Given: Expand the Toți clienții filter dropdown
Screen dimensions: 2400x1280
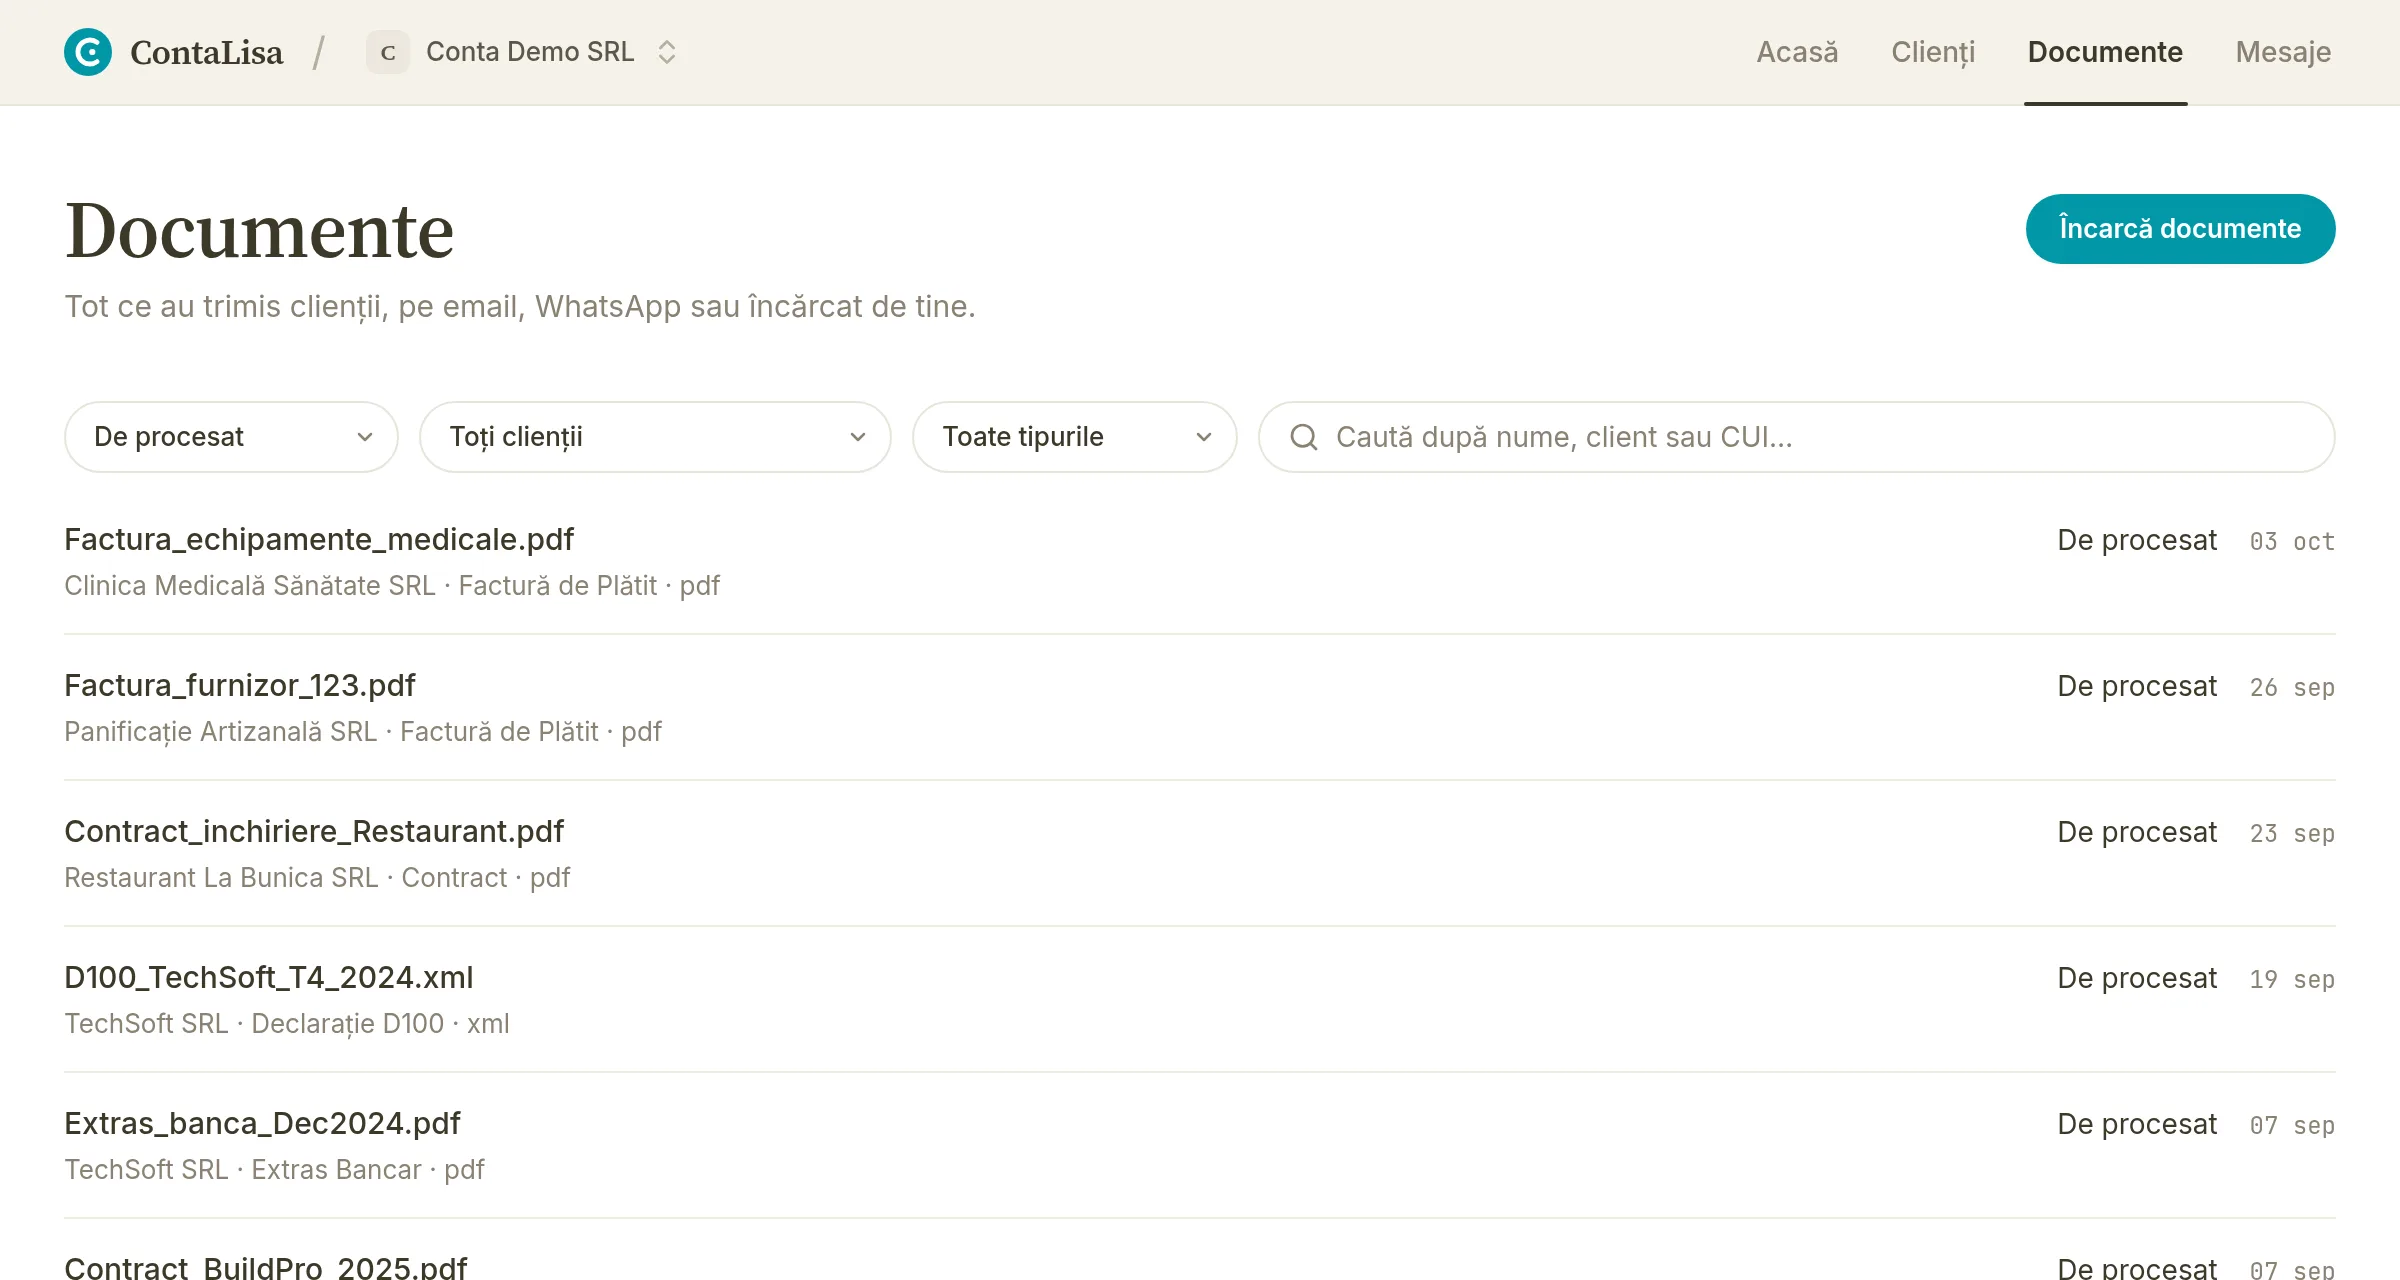Looking at the screenshot, I should click(655, 437).
